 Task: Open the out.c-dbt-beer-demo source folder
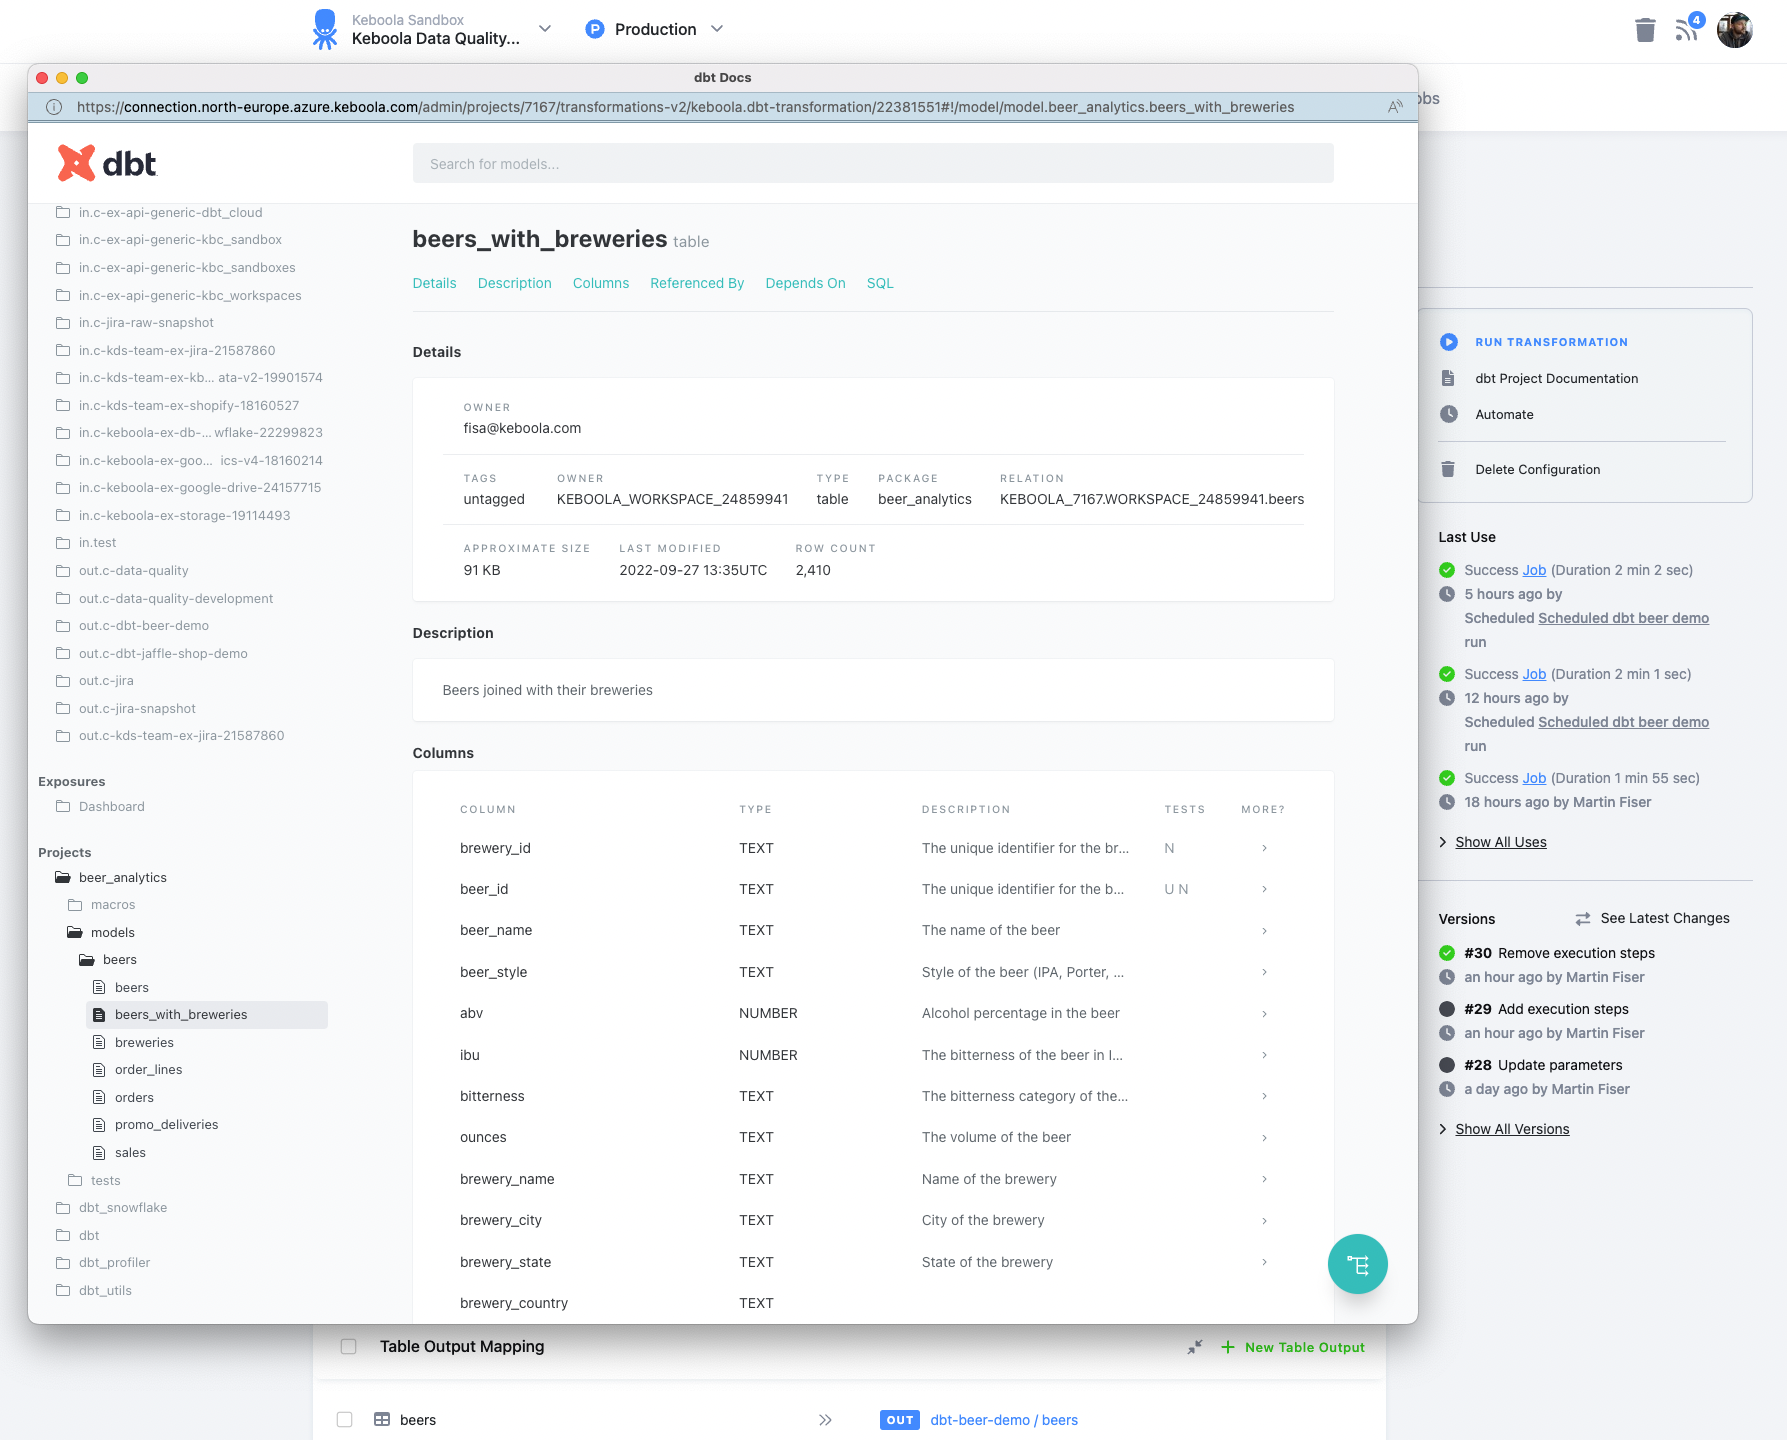[x=132, y=625]
